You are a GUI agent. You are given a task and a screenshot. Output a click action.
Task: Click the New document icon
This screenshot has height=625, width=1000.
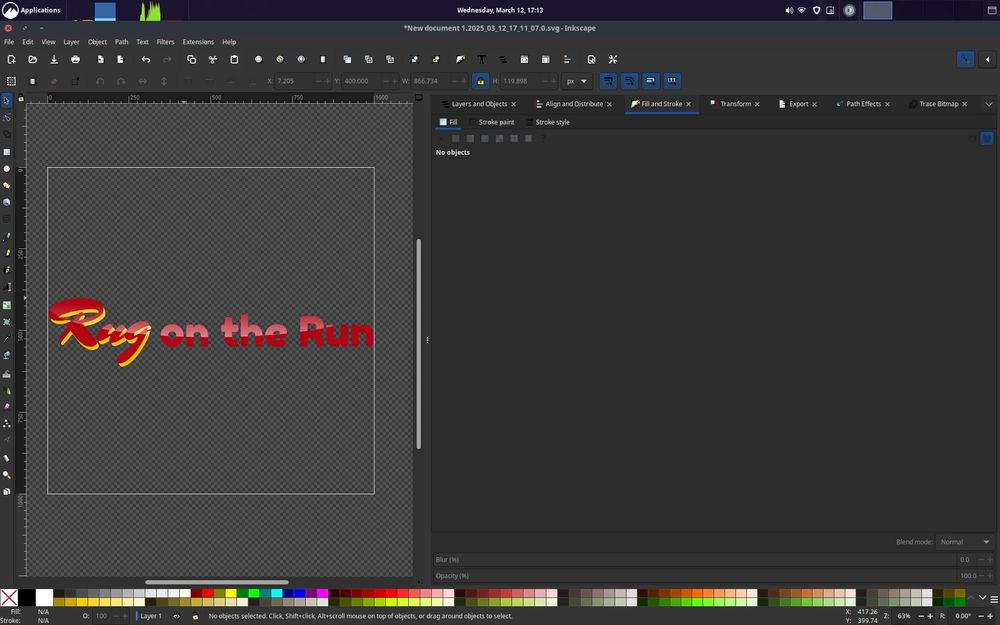coord(11,59)
